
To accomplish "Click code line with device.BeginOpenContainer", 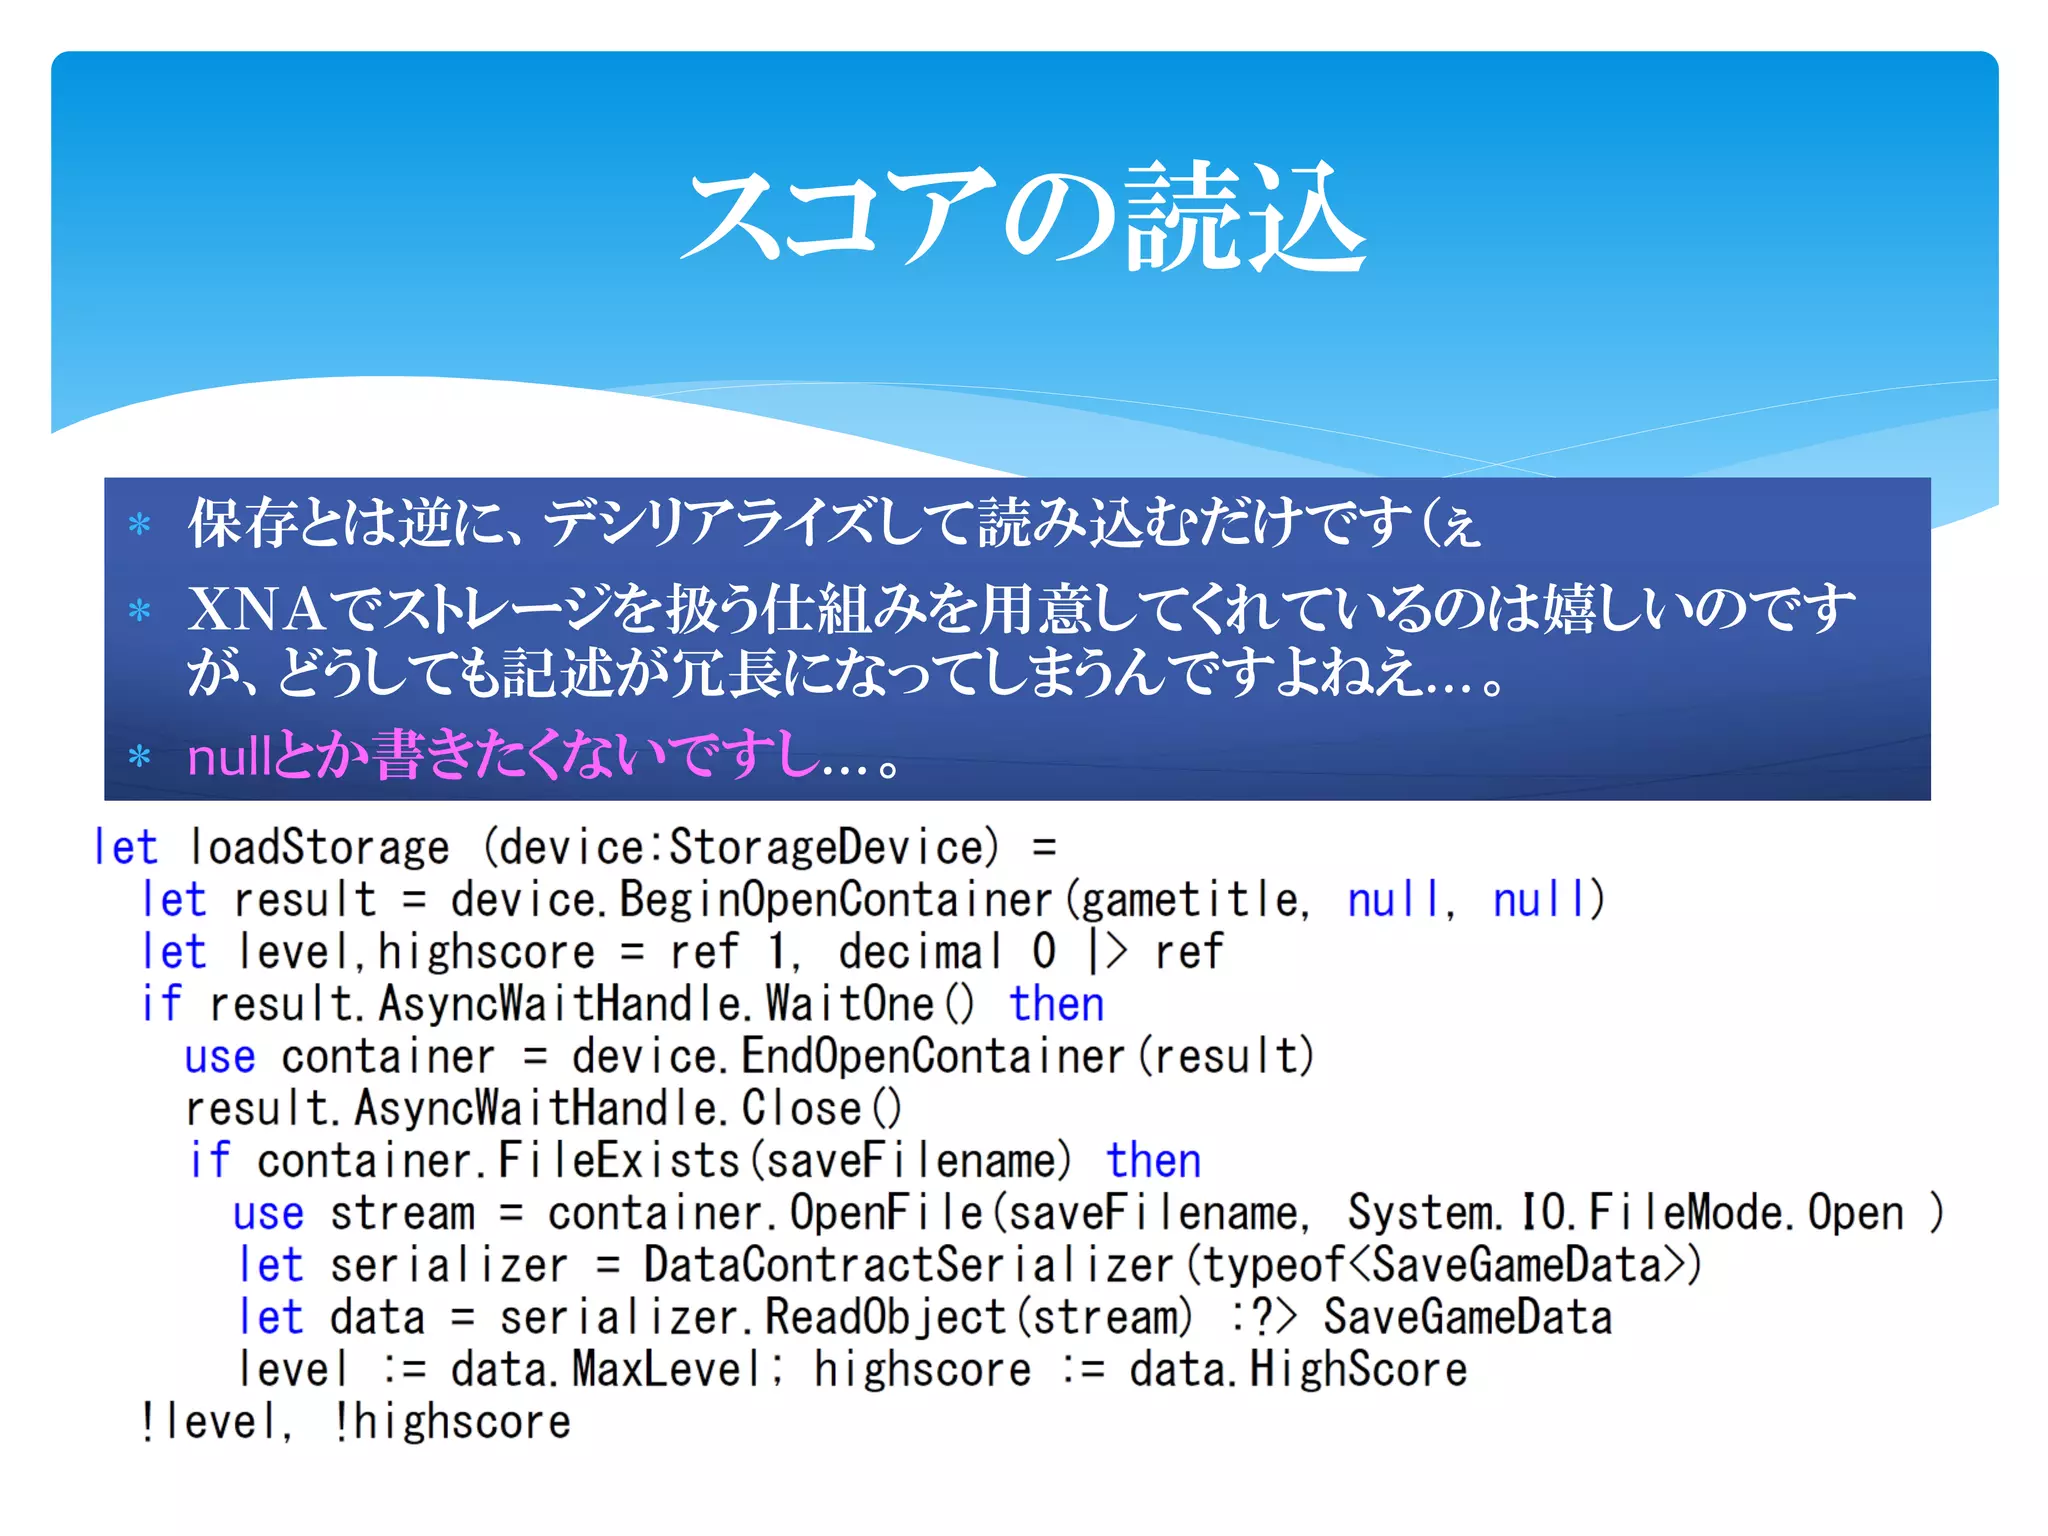I will tap(873, 899).
